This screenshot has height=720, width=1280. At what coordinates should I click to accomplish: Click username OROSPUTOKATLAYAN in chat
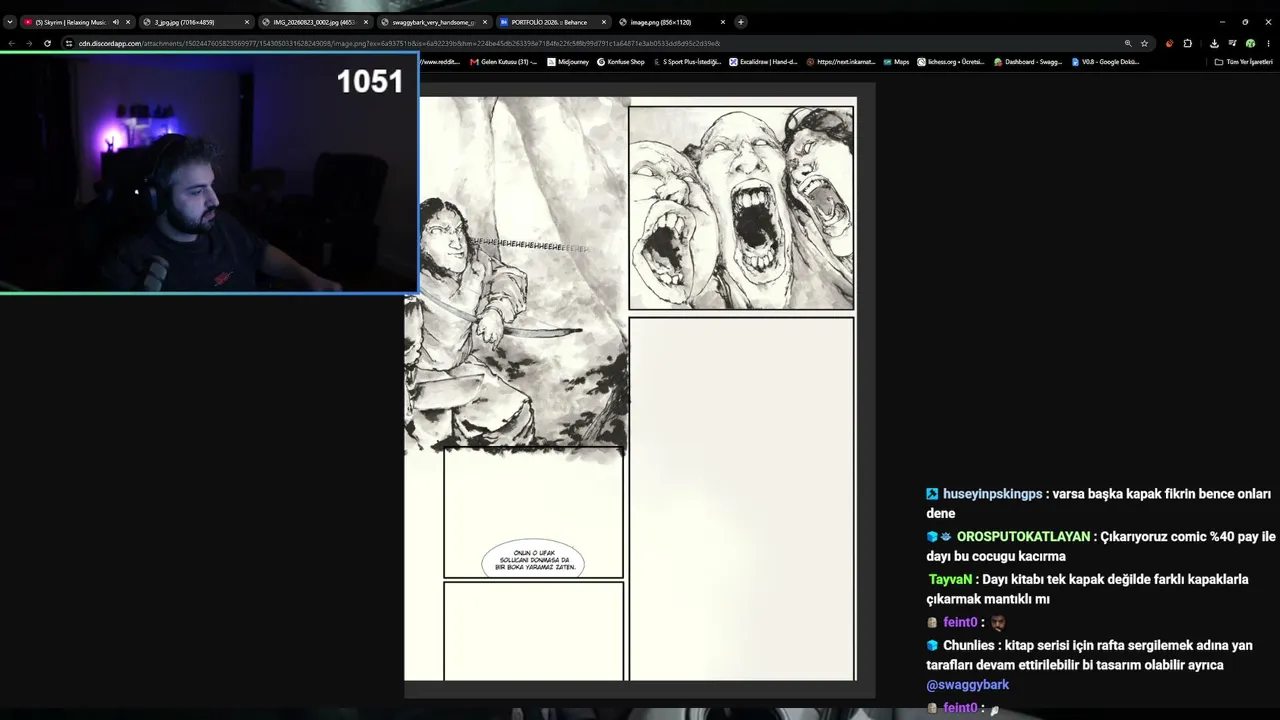tap(1023, 537)
